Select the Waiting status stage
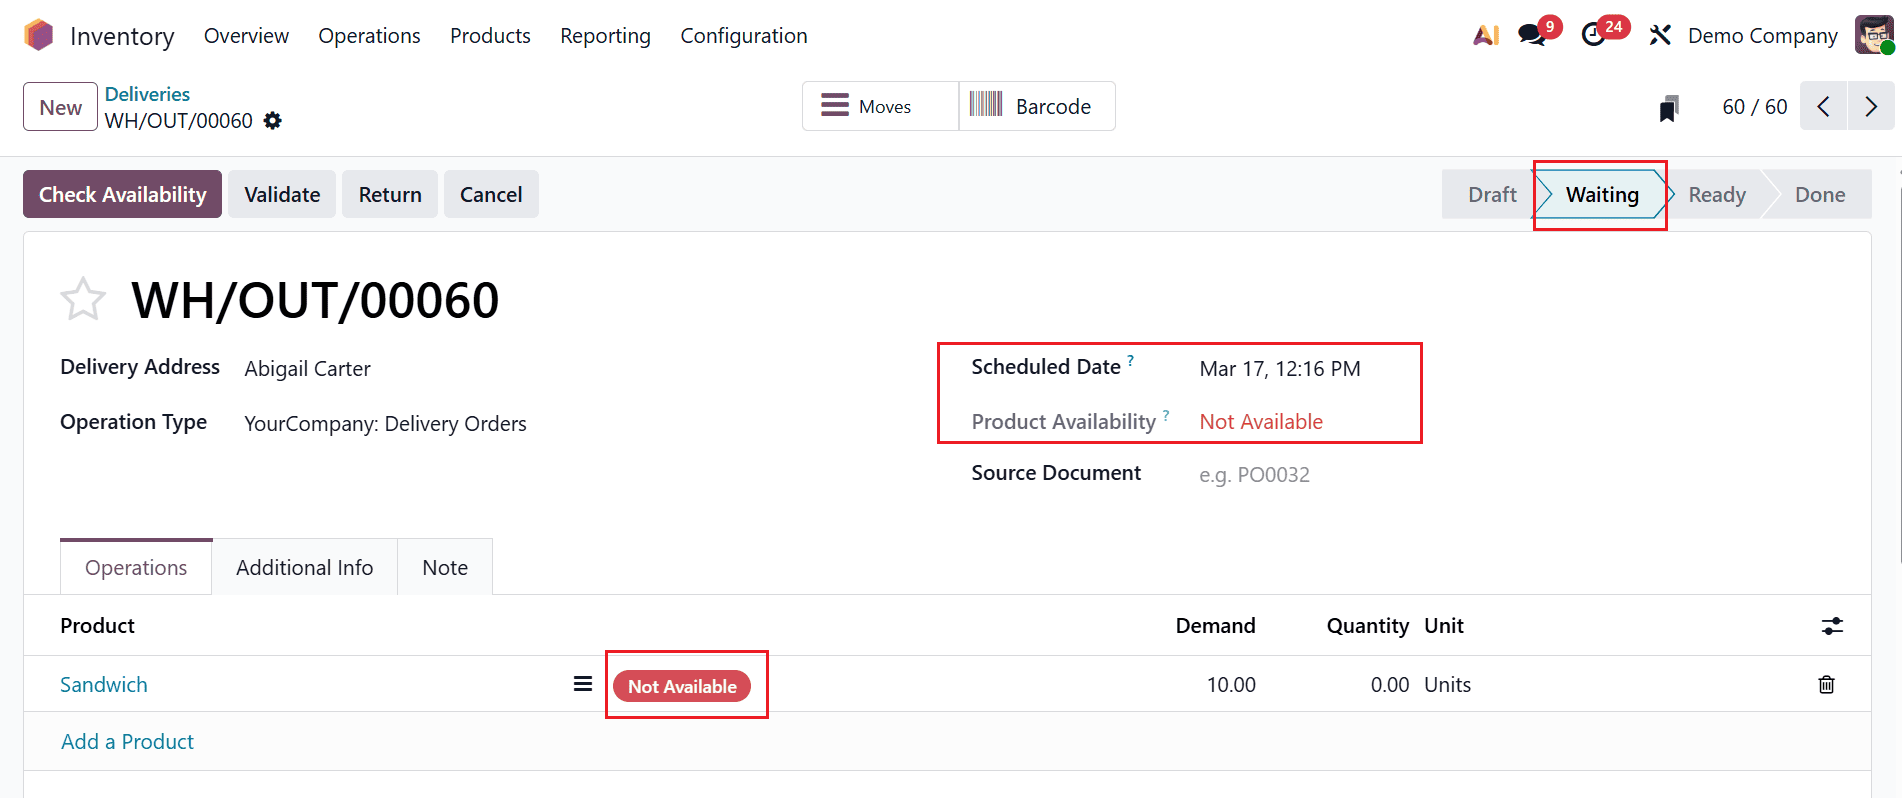 click(1602, 194)
